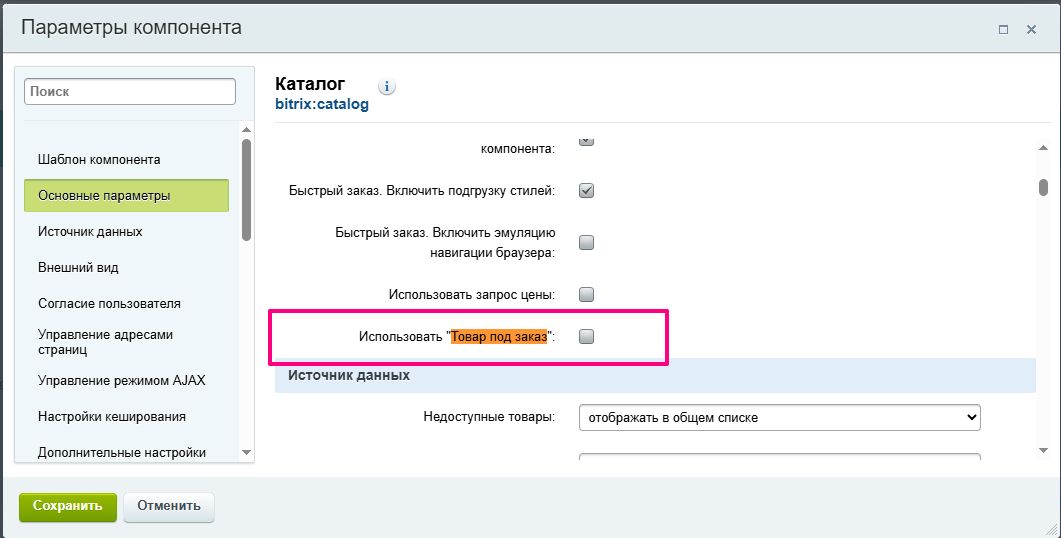Go to Источник данных sidebar item
The width and height of the screenshot is (1061, 538).
coord(90,231)
